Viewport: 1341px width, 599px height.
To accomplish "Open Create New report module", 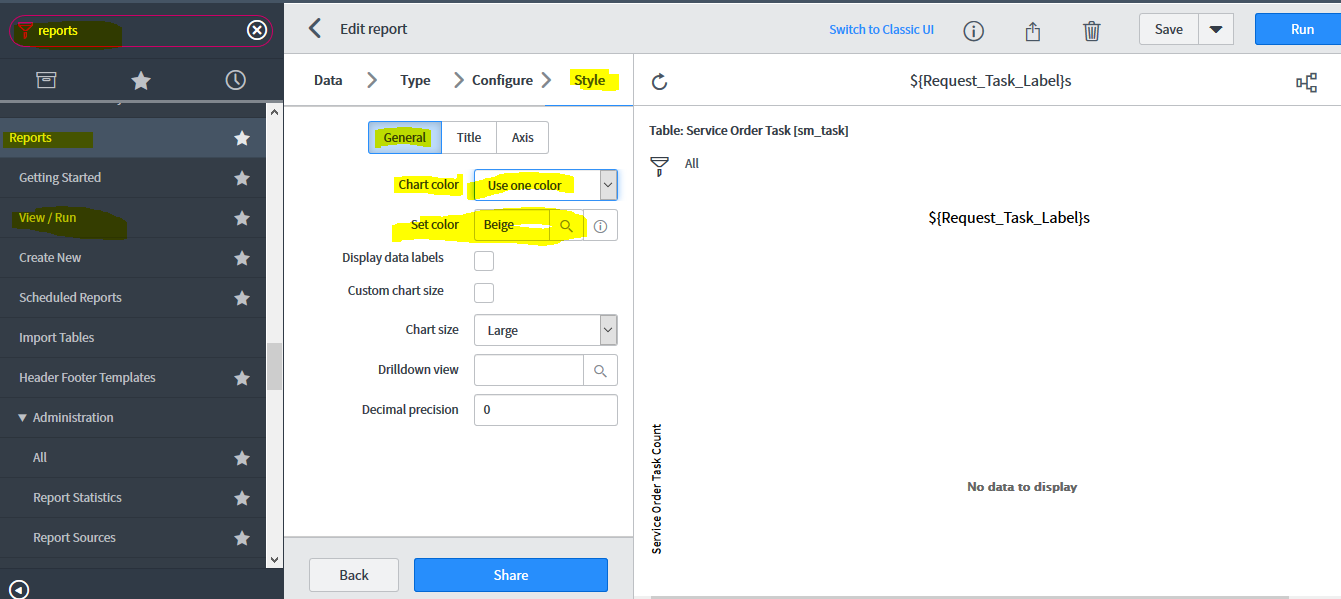I will (x=50, y=258).
